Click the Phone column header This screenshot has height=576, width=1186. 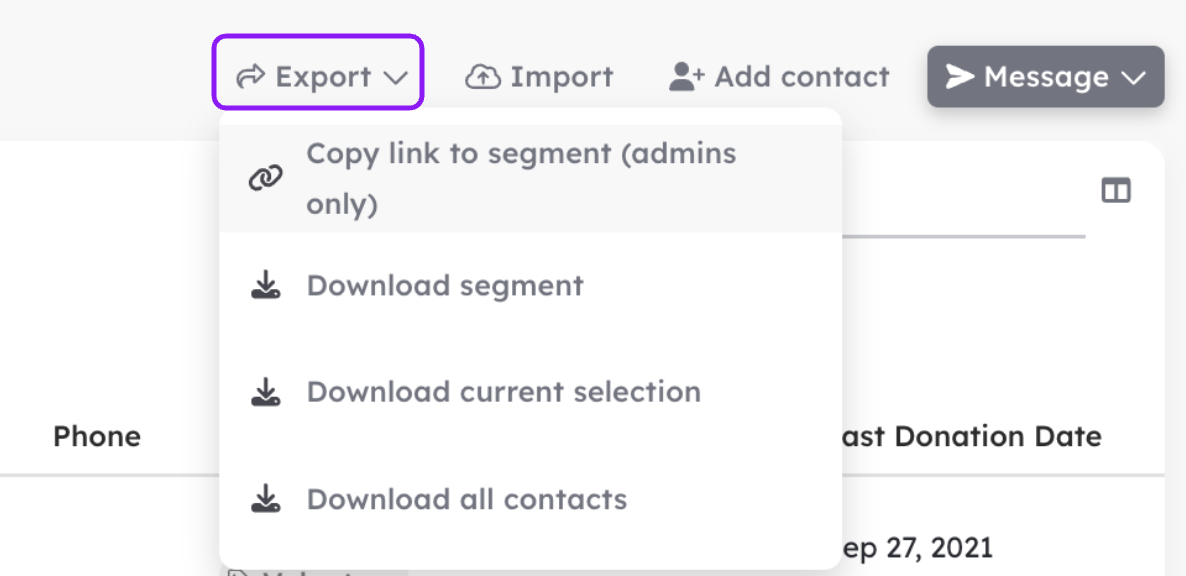point(97,437)
